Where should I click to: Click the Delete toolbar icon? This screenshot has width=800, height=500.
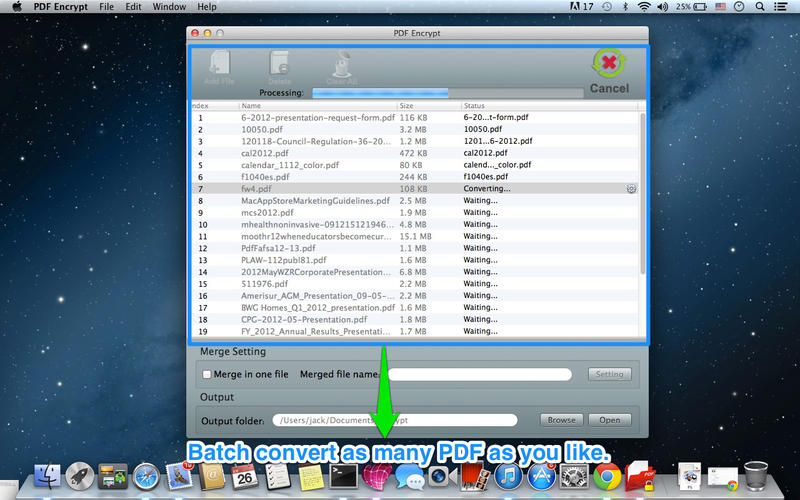[x=279, y=63]
